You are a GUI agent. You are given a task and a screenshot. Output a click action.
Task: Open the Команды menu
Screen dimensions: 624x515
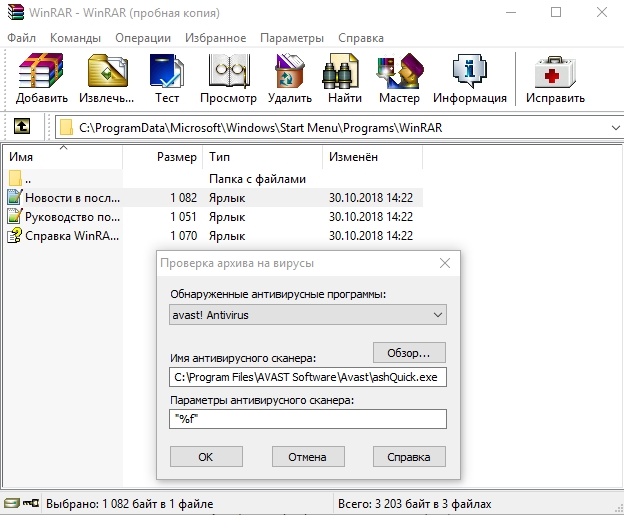tap(75, 38)
